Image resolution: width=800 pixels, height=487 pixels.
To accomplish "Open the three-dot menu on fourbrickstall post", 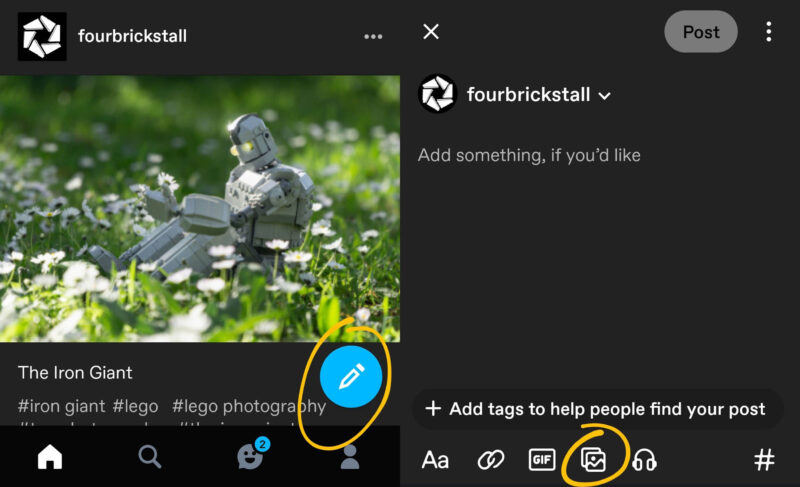I will click(x=373, y=37).
